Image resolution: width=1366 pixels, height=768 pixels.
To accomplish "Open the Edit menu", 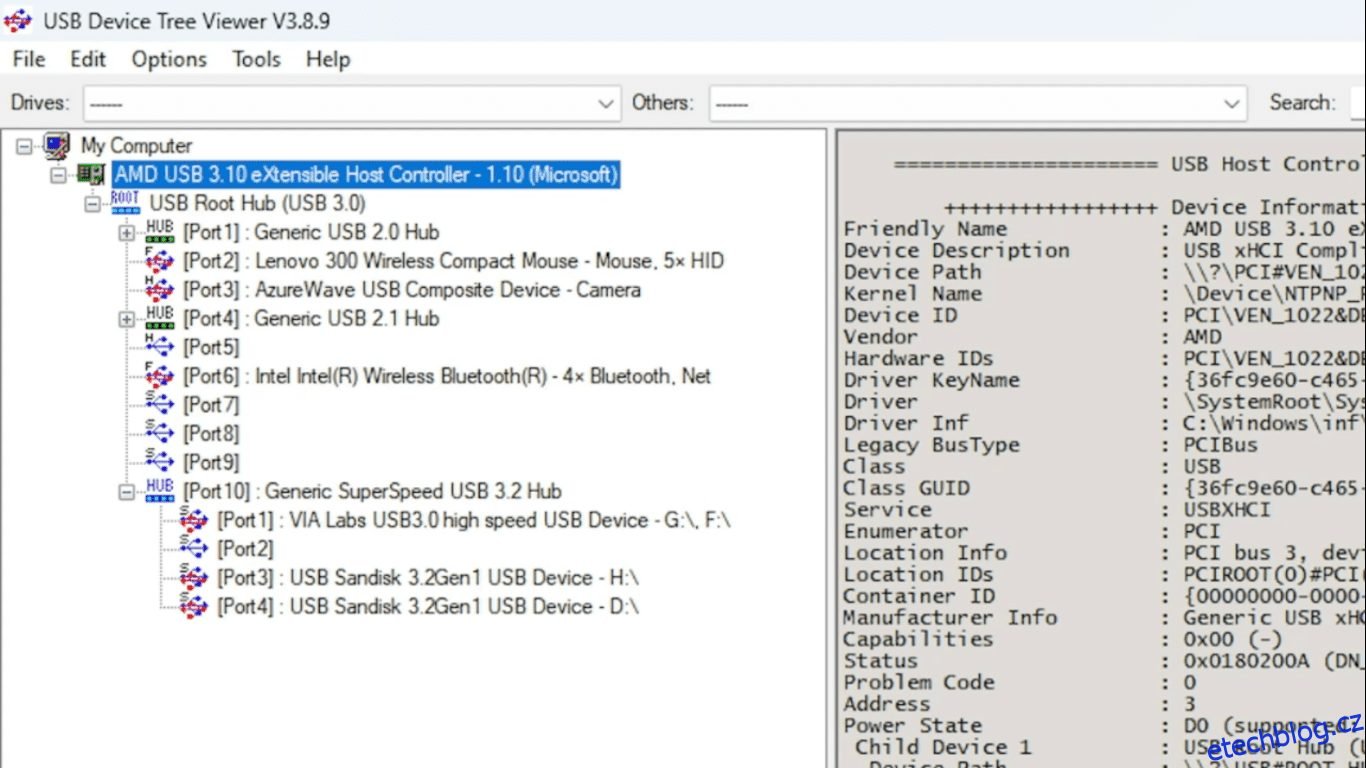I will (x=88, y=59).
